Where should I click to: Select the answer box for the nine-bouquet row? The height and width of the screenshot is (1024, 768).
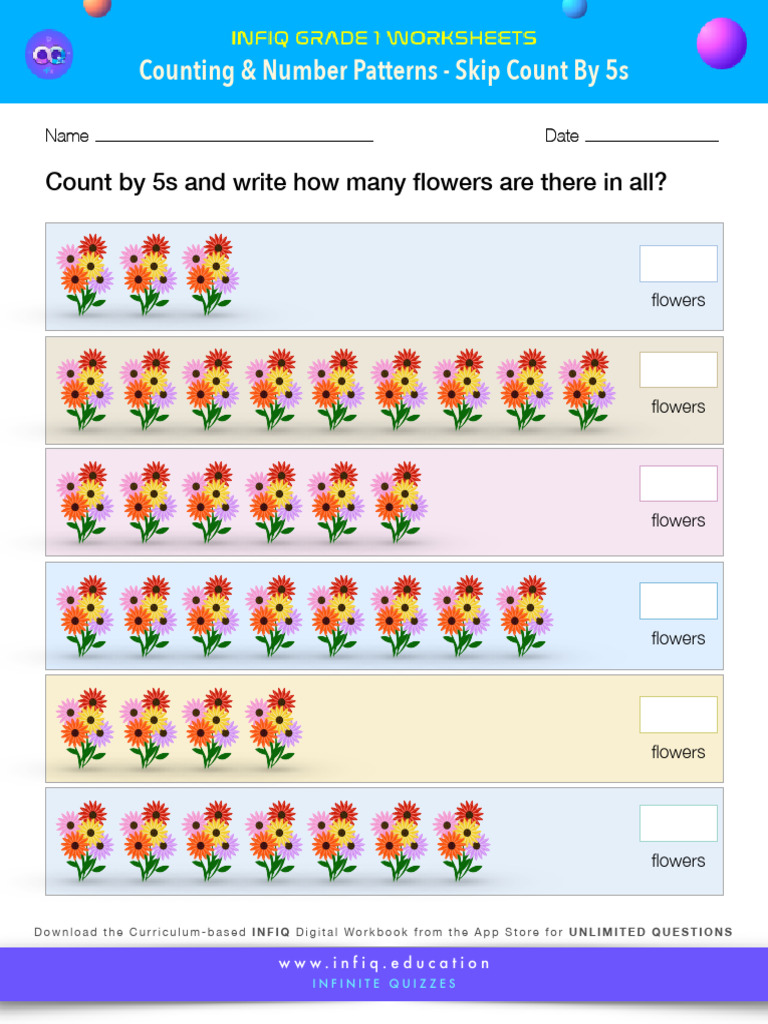point(678,370)
